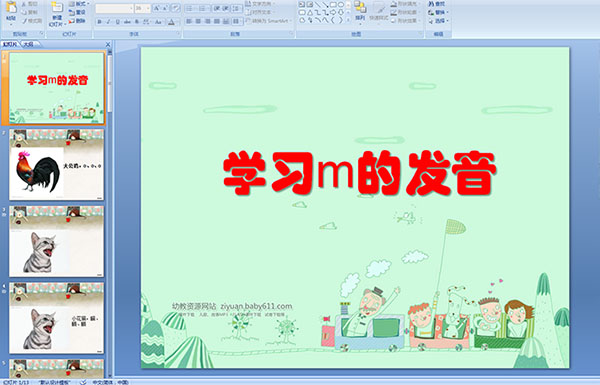600x385 pixels.
Task: Click the Arrange objects icon
Action: 359,10
